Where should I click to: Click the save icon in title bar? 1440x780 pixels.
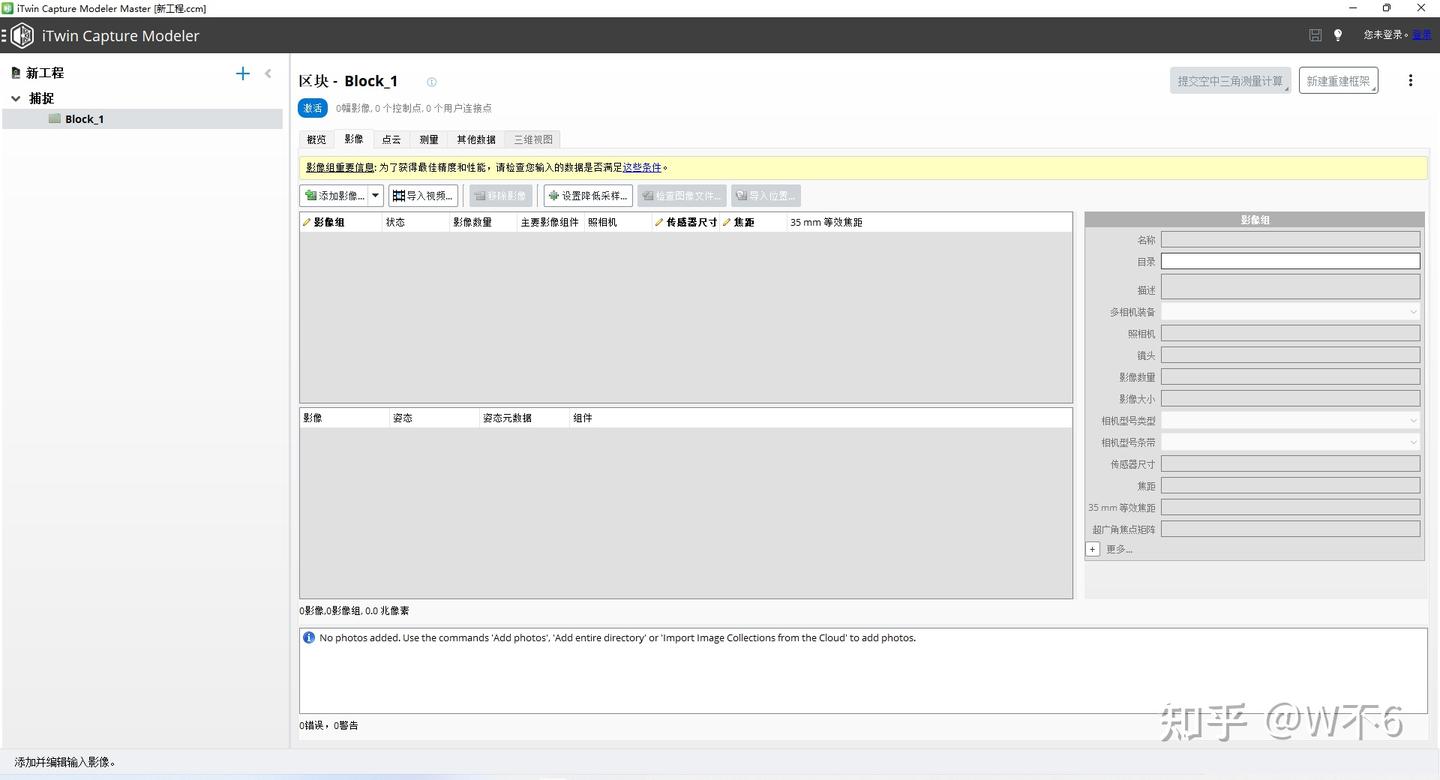1315,35
